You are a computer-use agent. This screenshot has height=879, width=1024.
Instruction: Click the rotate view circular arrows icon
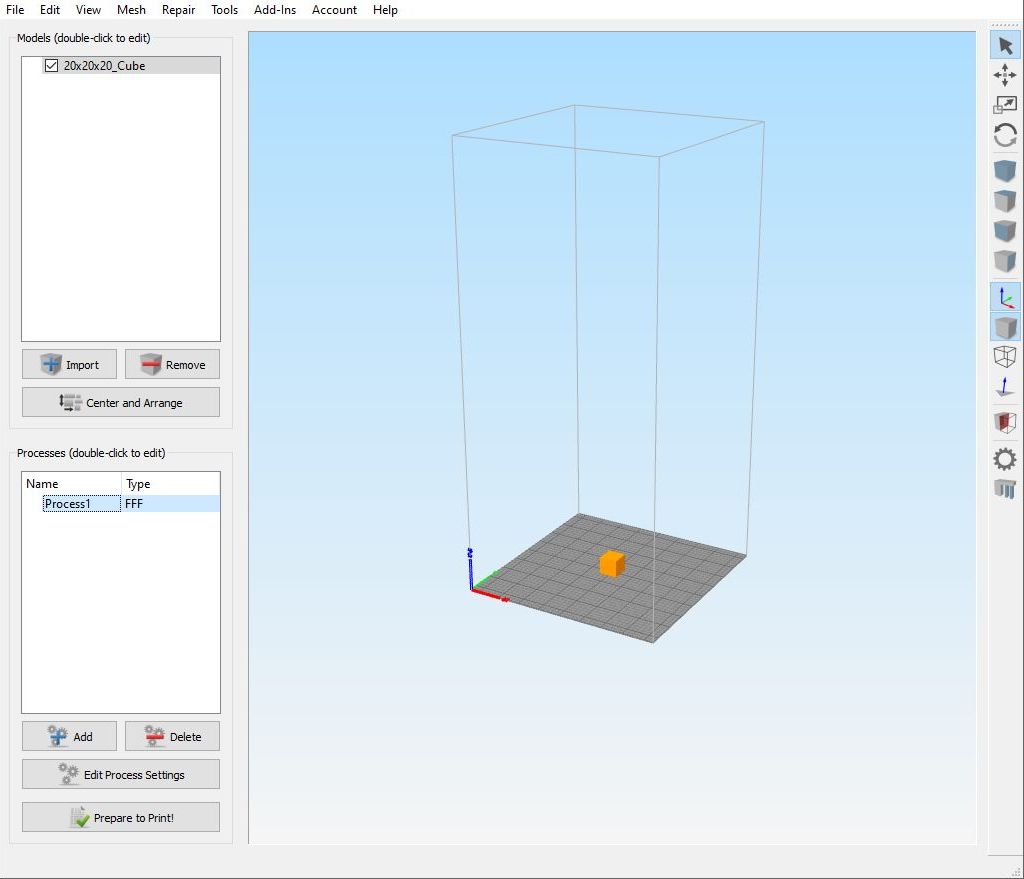point(1005,135)
